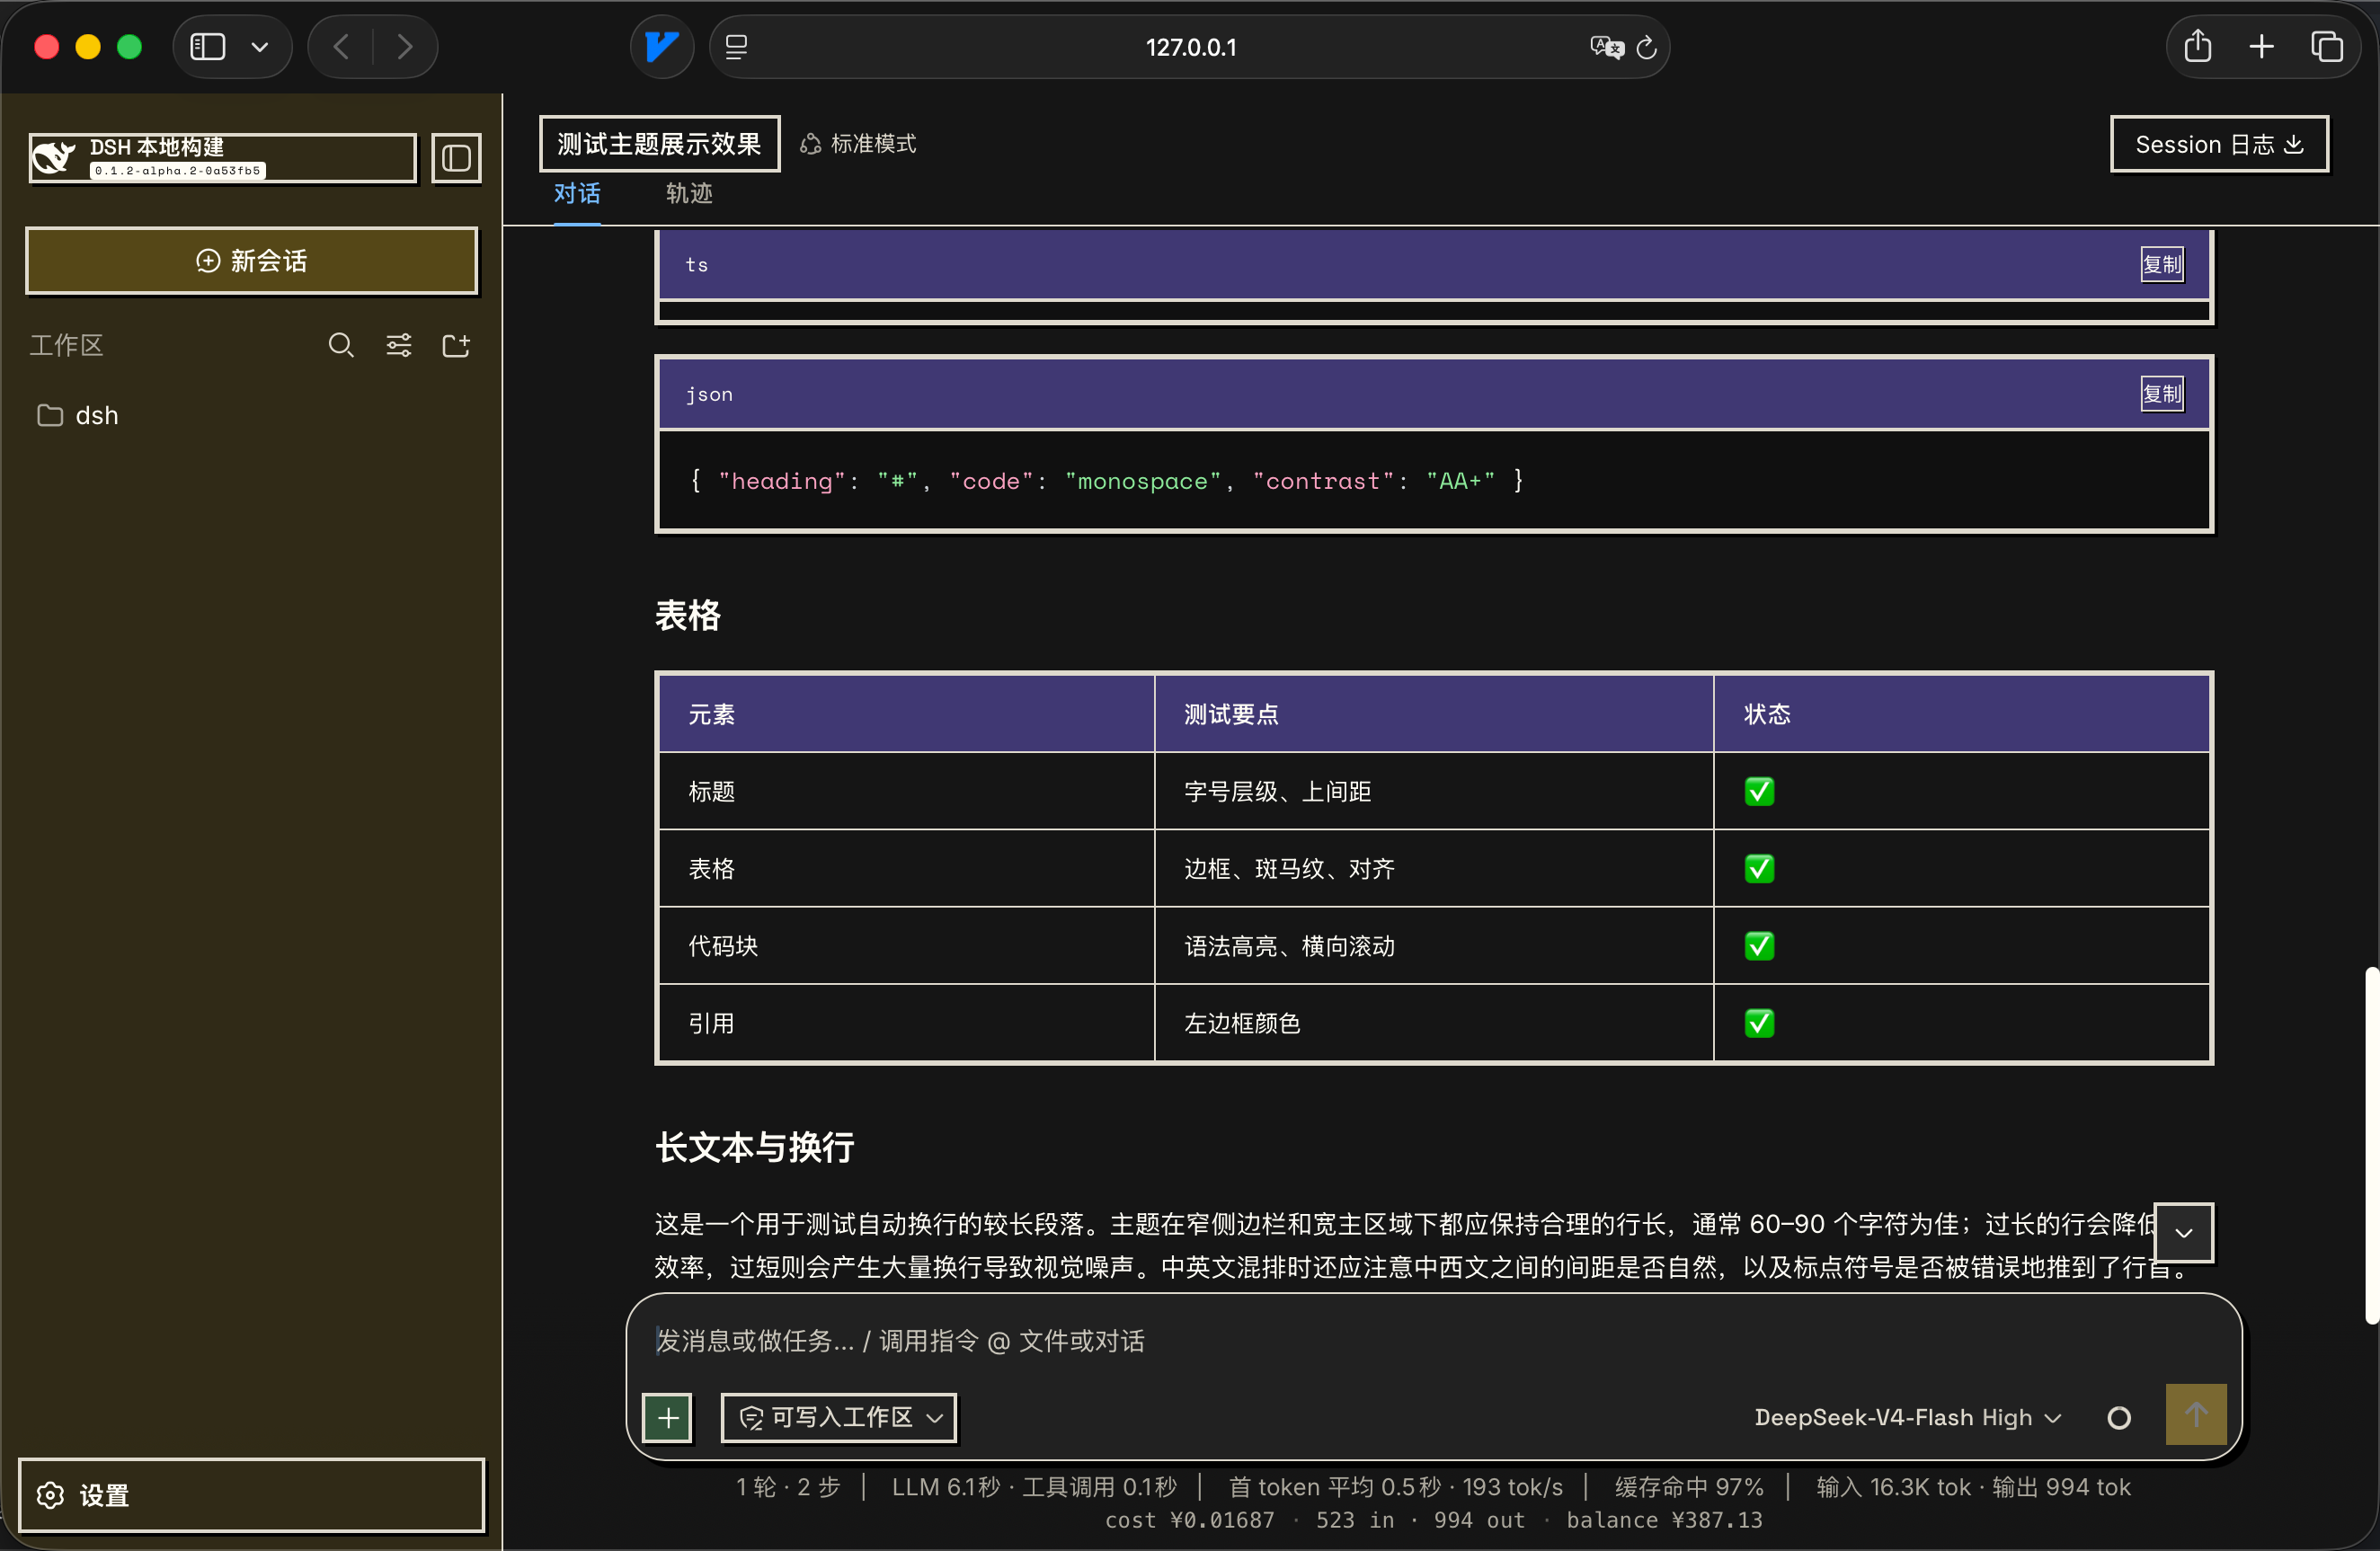Click the balance ¥387.13 status text
The width and height of the screenshot is (2380, 1551).
coord(1664,1520)
